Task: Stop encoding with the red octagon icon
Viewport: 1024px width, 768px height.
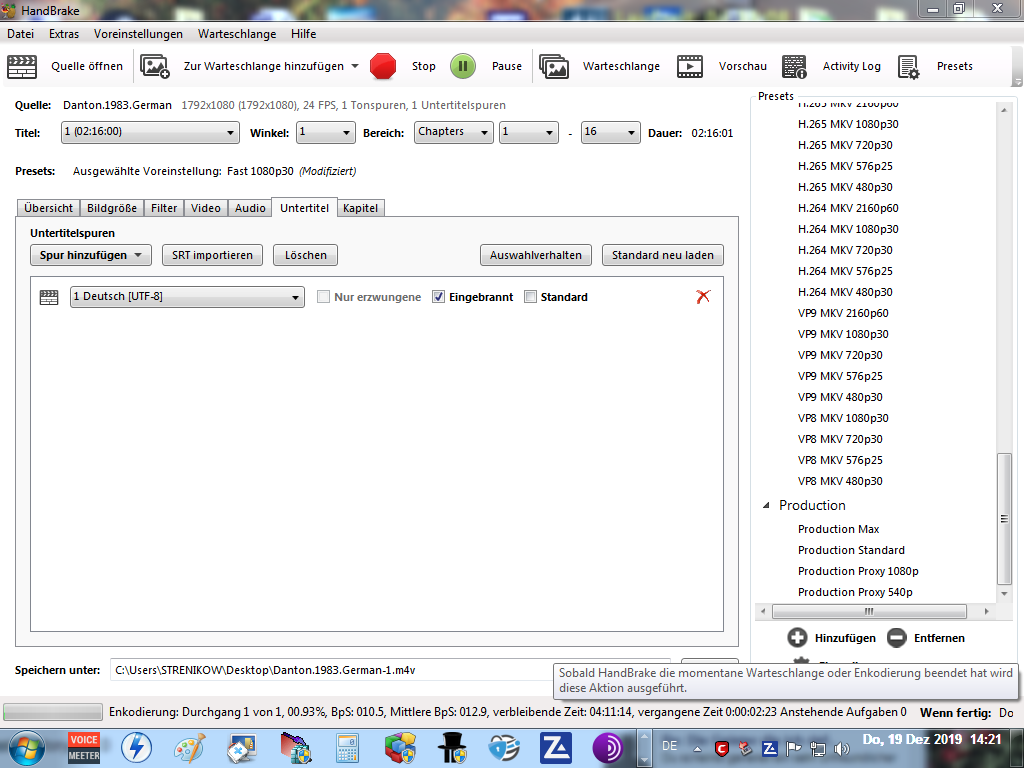Action: coord(383,66)
